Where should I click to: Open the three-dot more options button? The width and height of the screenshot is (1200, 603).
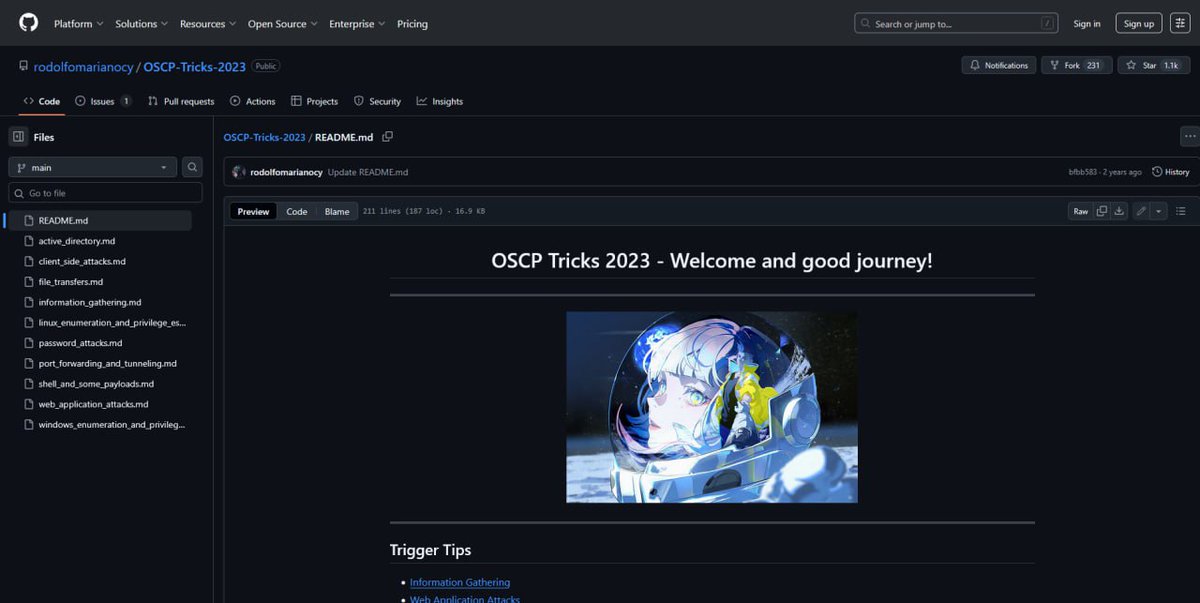[1190, 137]
